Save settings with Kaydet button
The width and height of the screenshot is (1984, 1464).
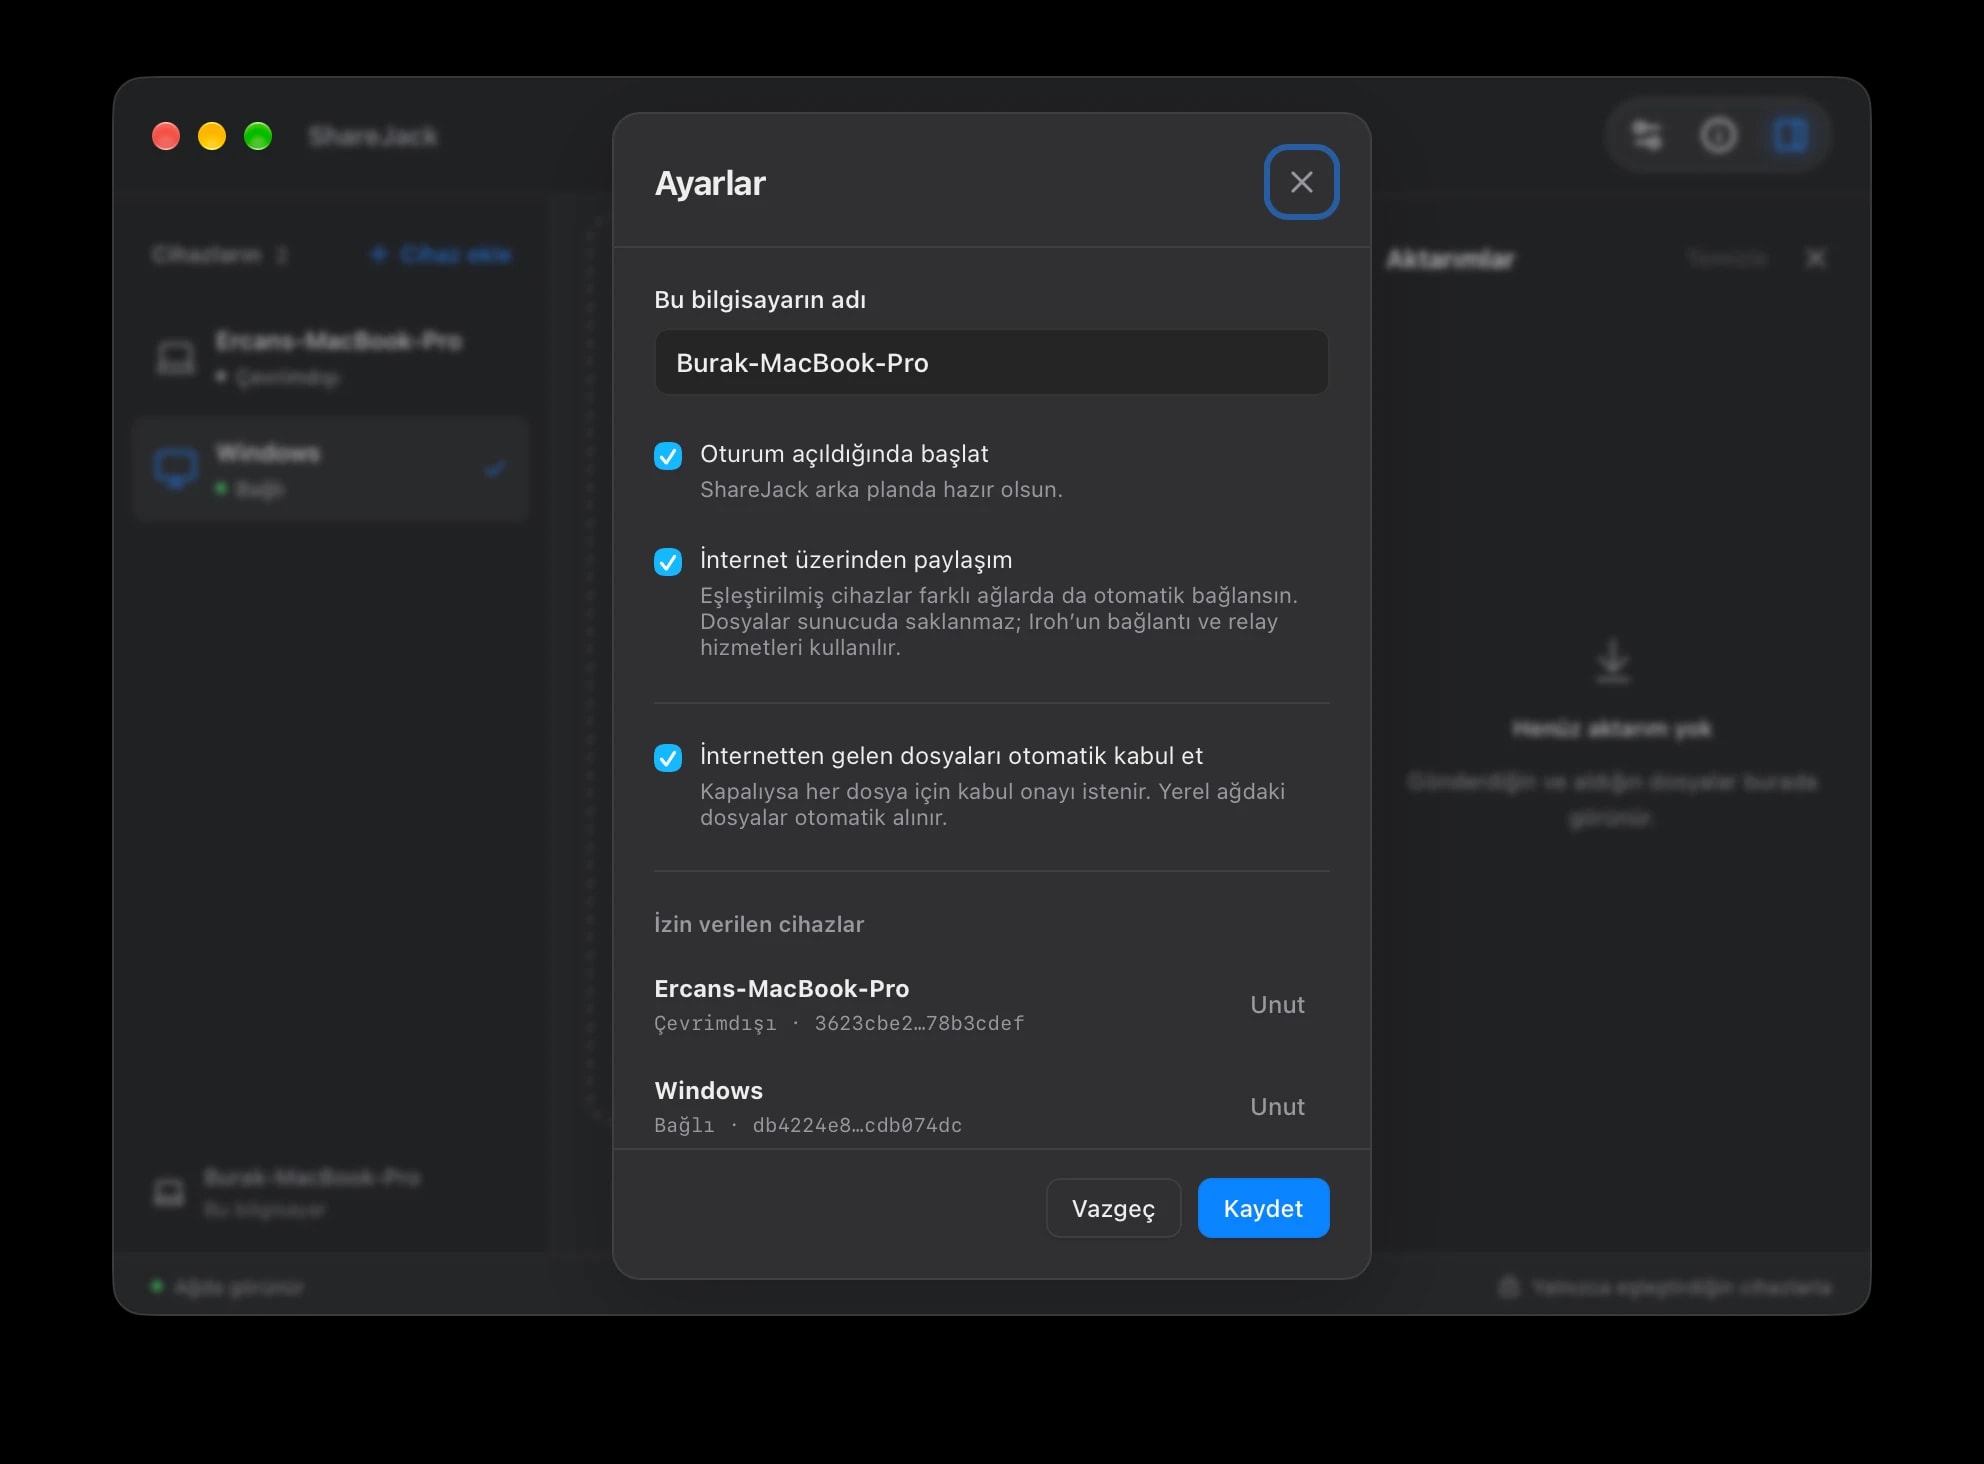(1263, 1208)
